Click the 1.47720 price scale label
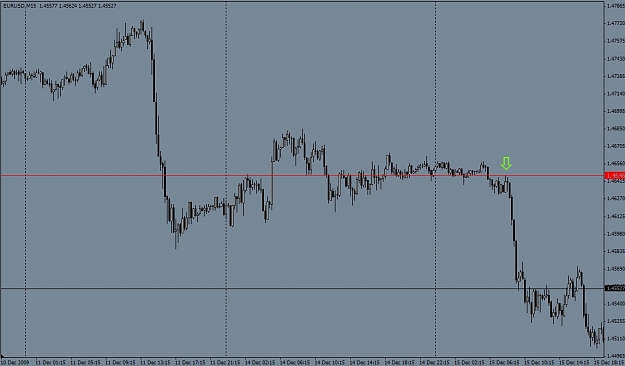The height and width of the screenshot is (366, 625). [x=616, y=24]
